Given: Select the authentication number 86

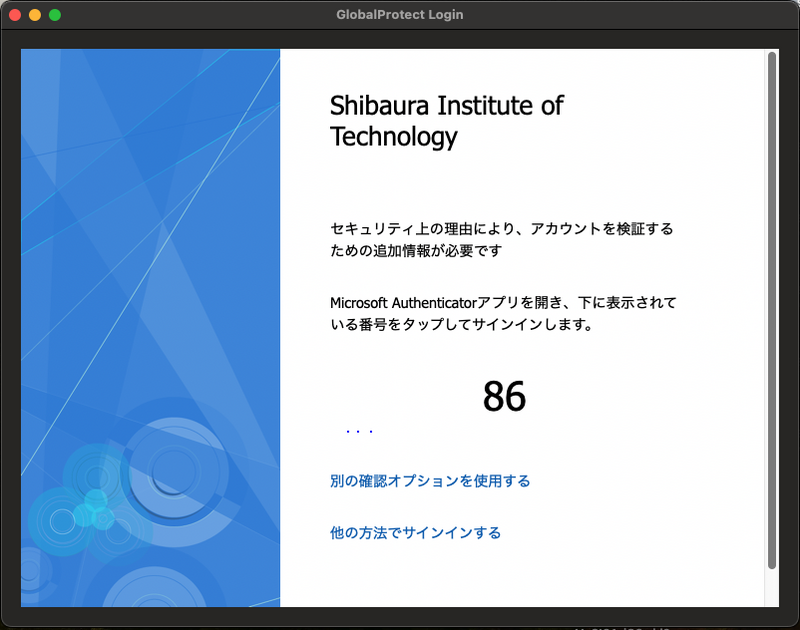Looking at the screenshot, I should (x=504, y=396).
